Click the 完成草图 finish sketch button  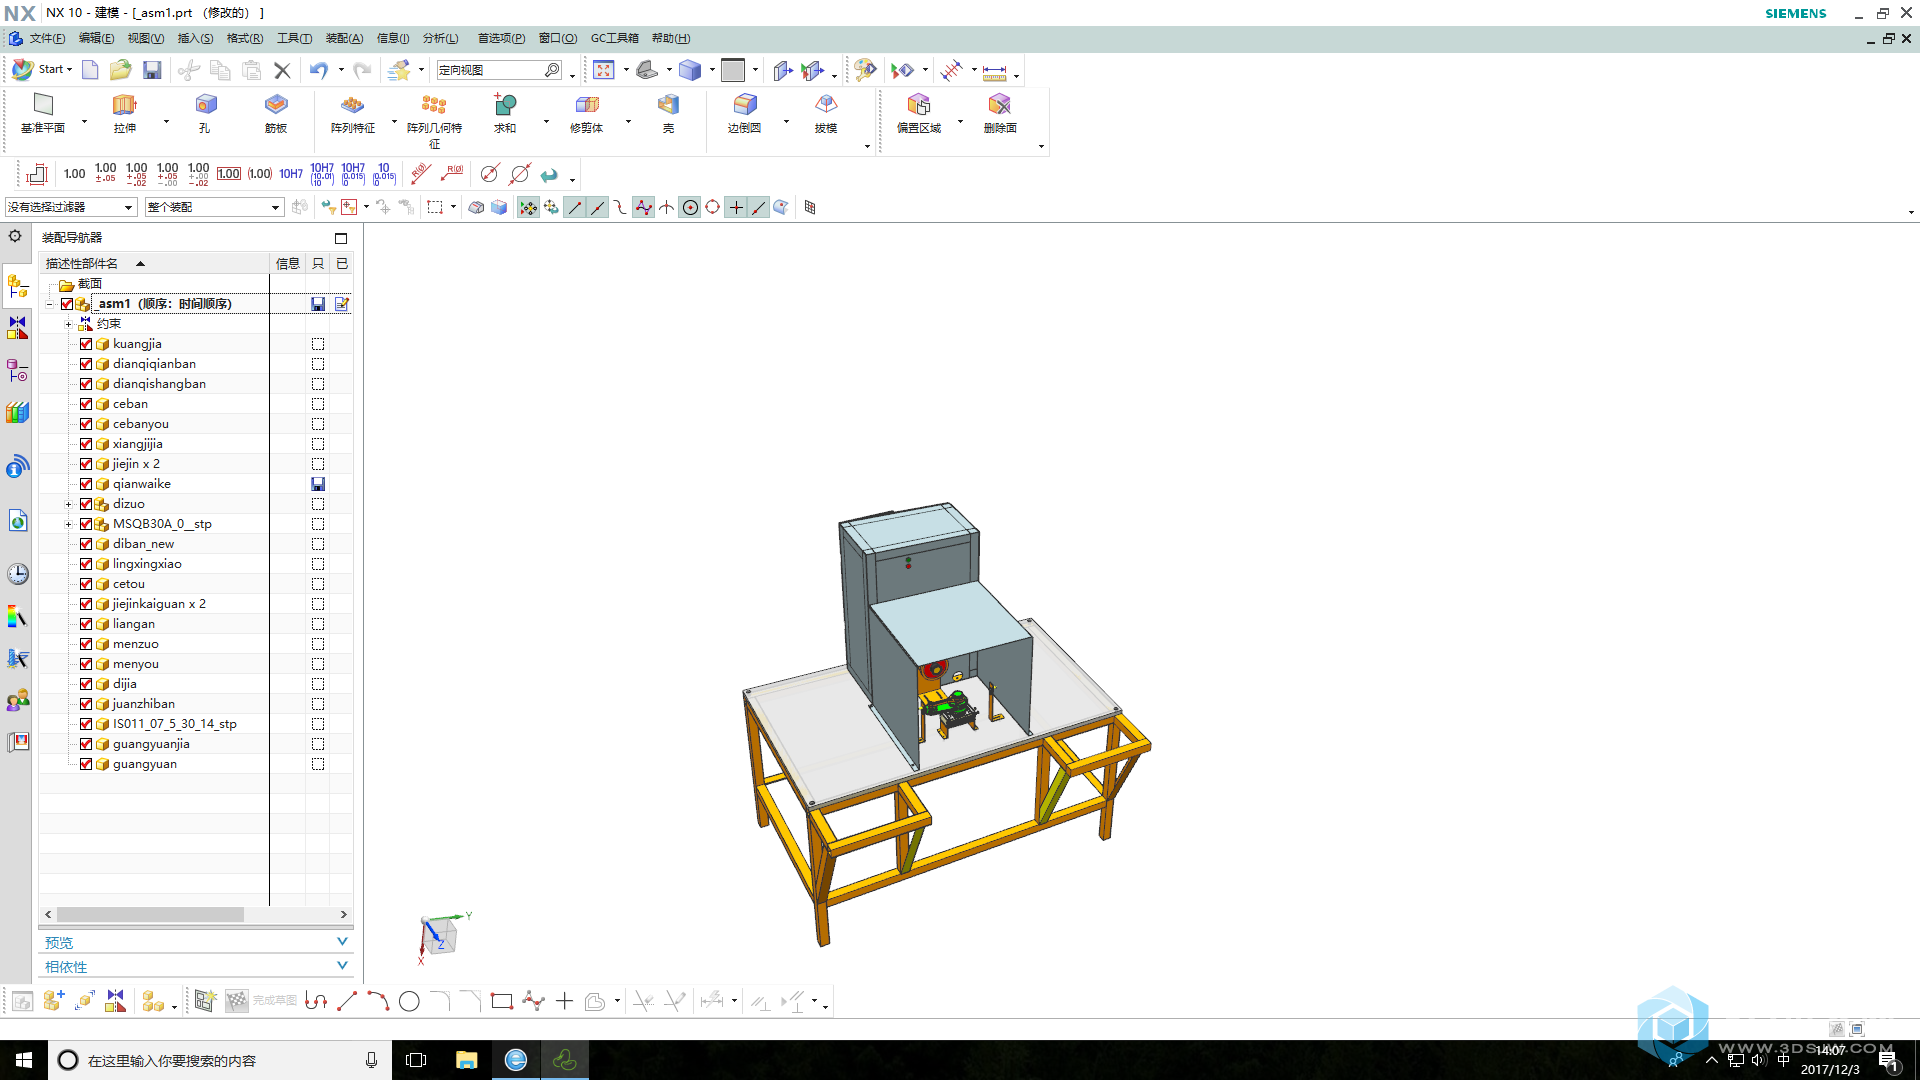point(261,1001)
